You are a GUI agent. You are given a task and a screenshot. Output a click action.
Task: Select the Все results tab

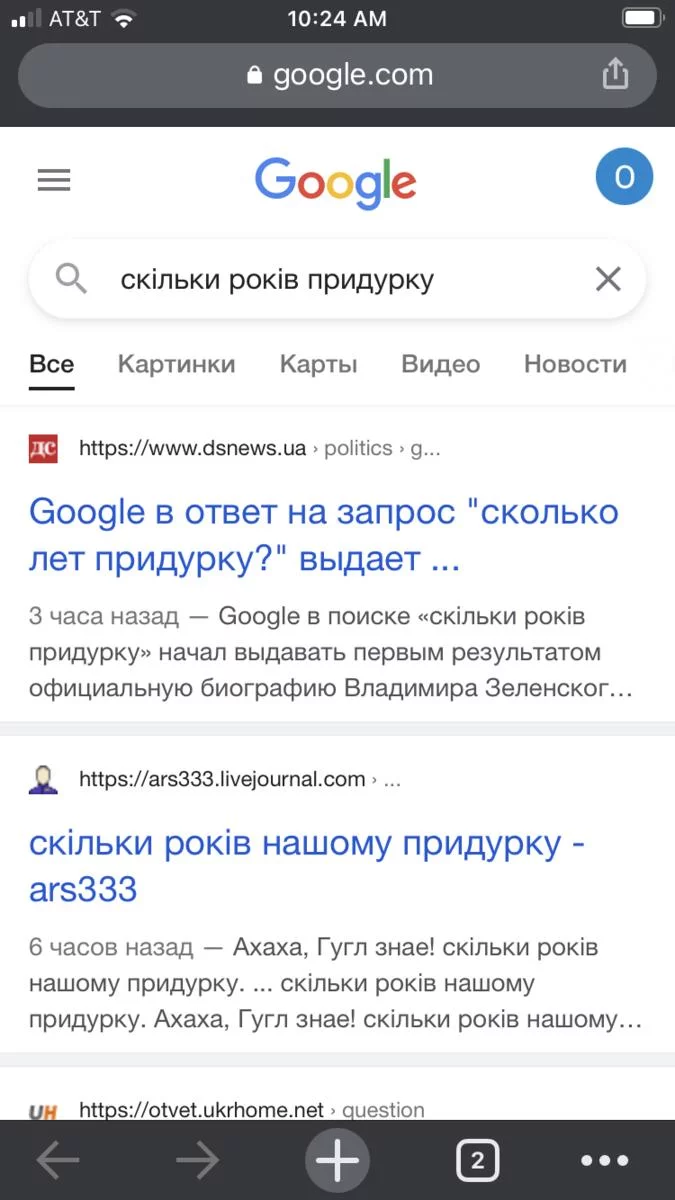coord(51,364)
